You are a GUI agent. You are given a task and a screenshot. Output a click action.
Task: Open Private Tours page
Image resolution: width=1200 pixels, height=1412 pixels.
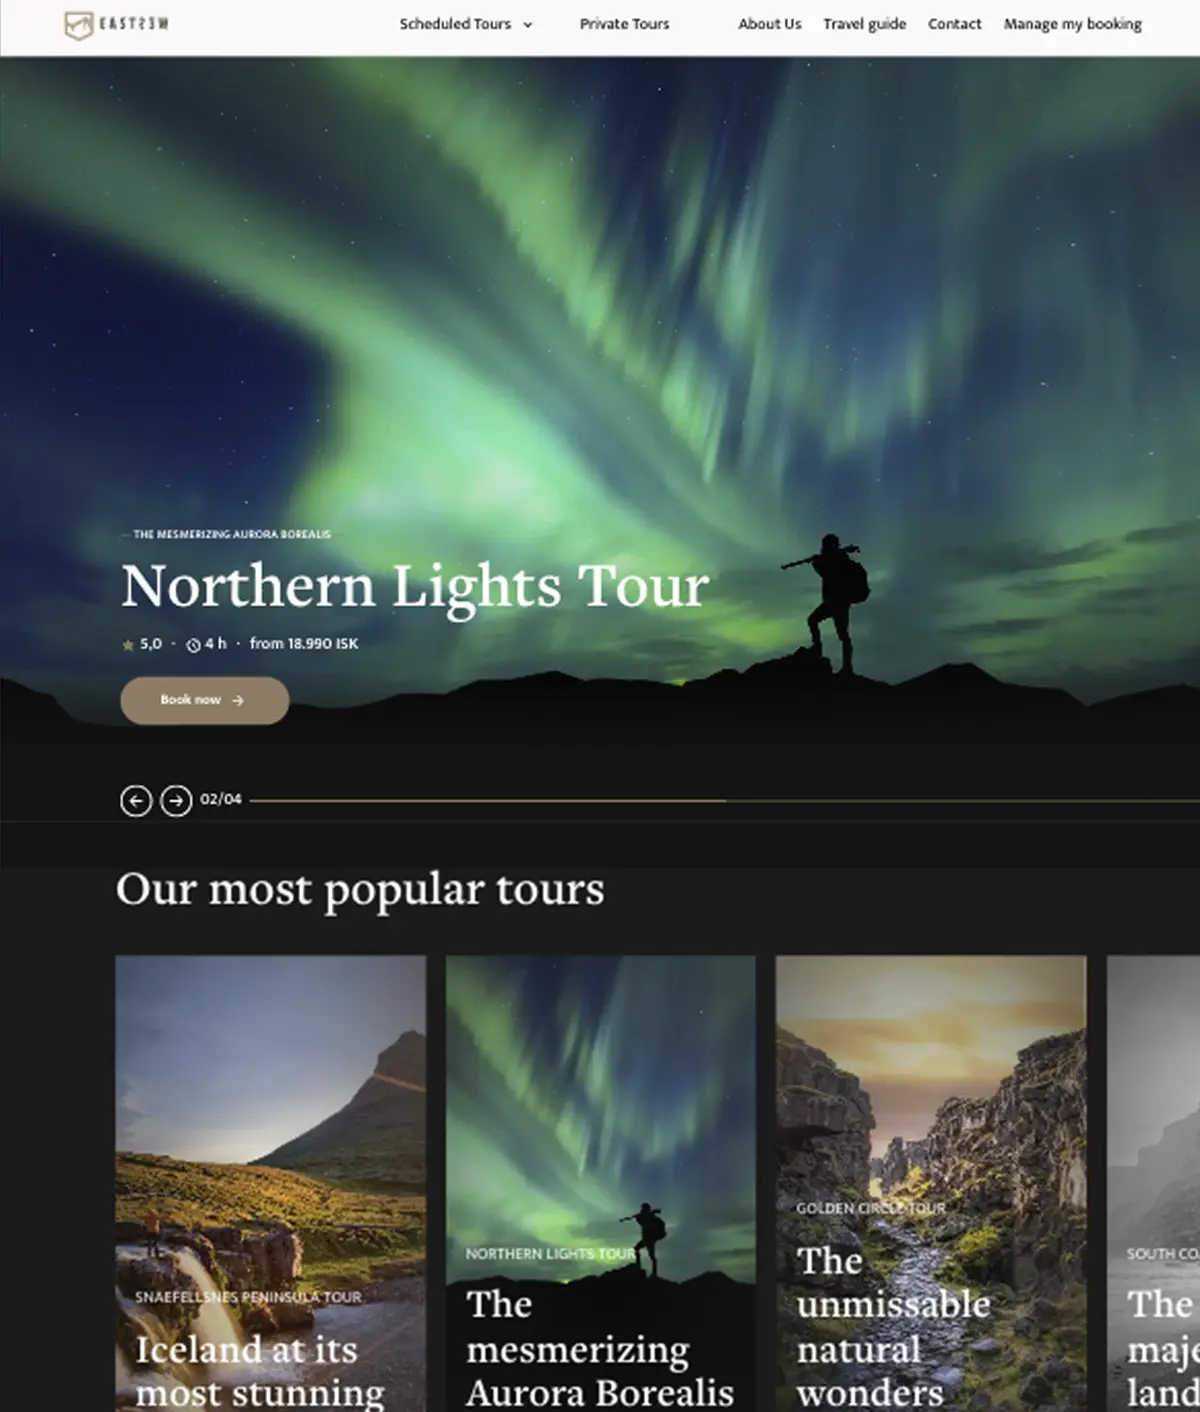pyautogui.click(x=624, y=24)
